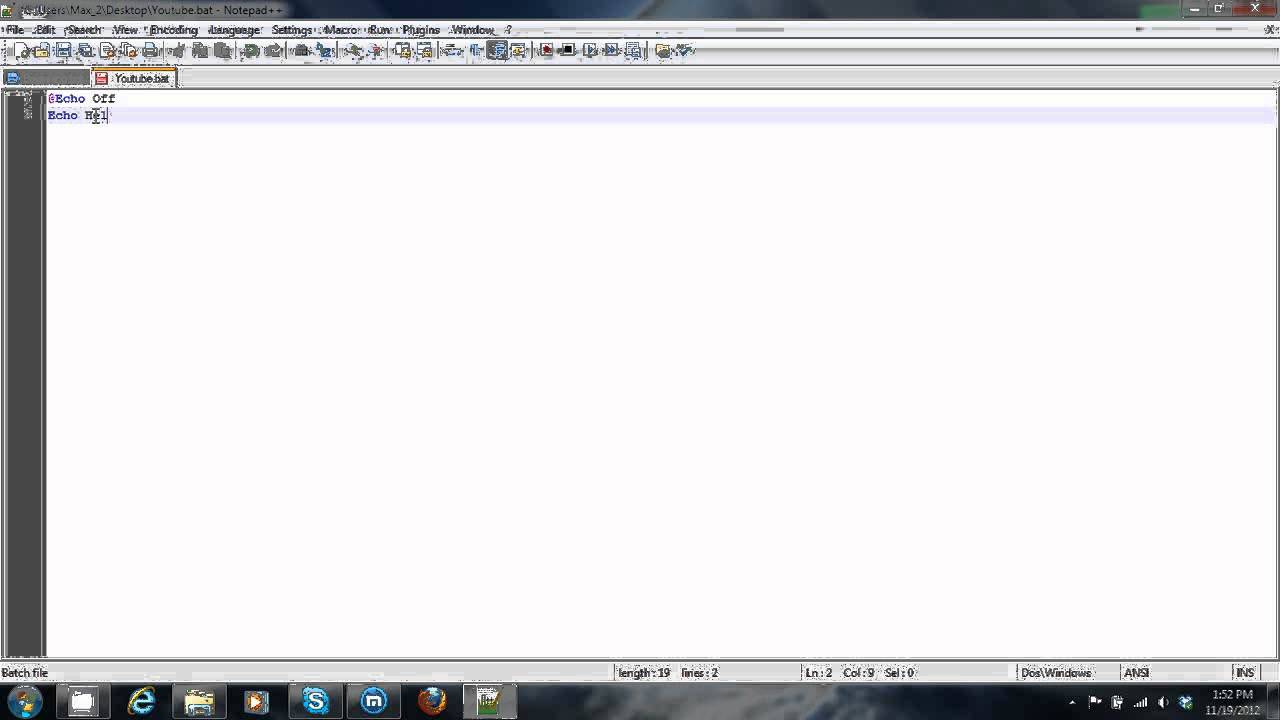Image resolution: width=1280 pixels, height=720 pixels.
Task: Click the volume speaker tray icon
Action: point(1163,702)
